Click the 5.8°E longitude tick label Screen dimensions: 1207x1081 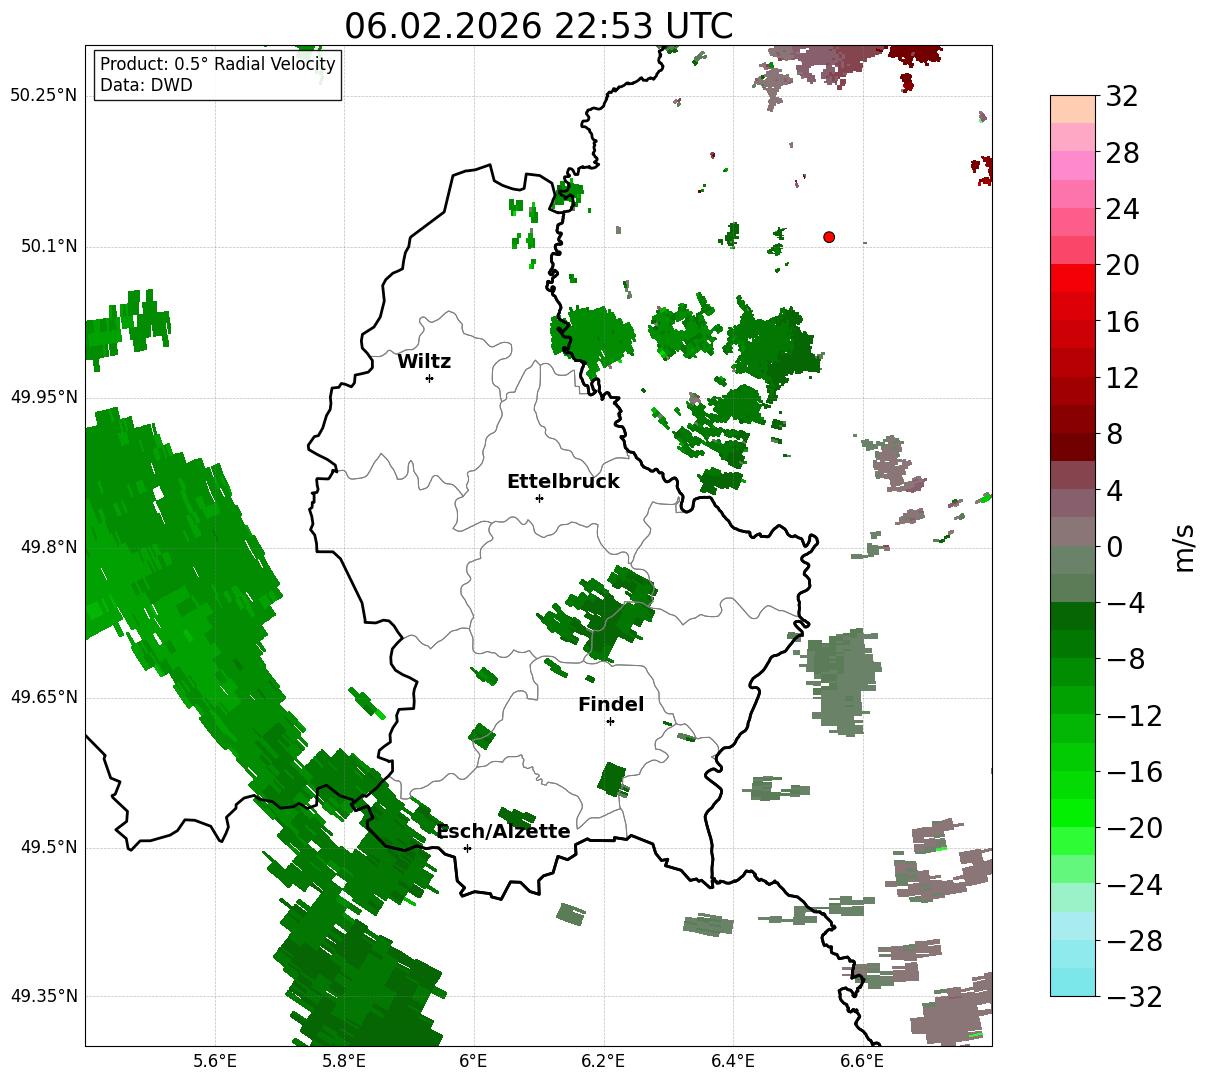point(344,1060)
